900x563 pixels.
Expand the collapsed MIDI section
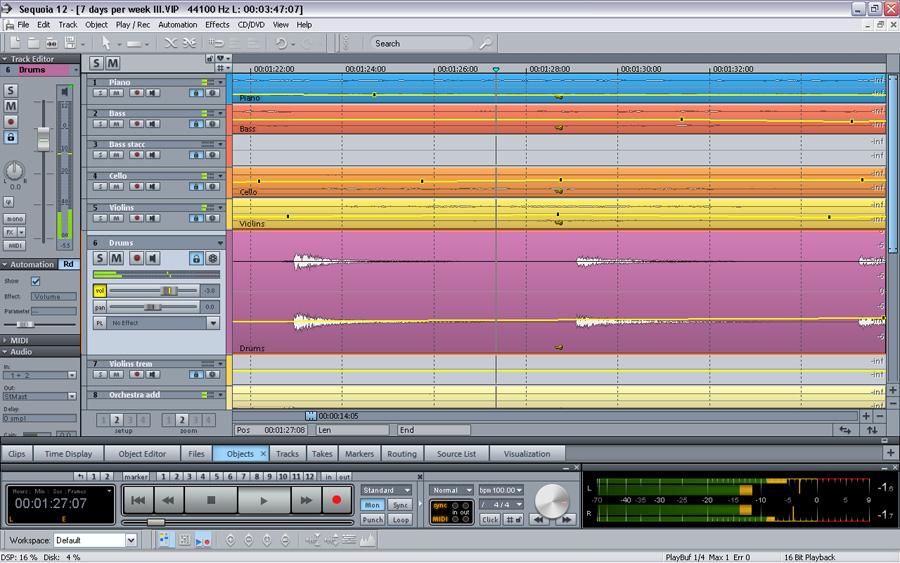(x=20, y=340)
